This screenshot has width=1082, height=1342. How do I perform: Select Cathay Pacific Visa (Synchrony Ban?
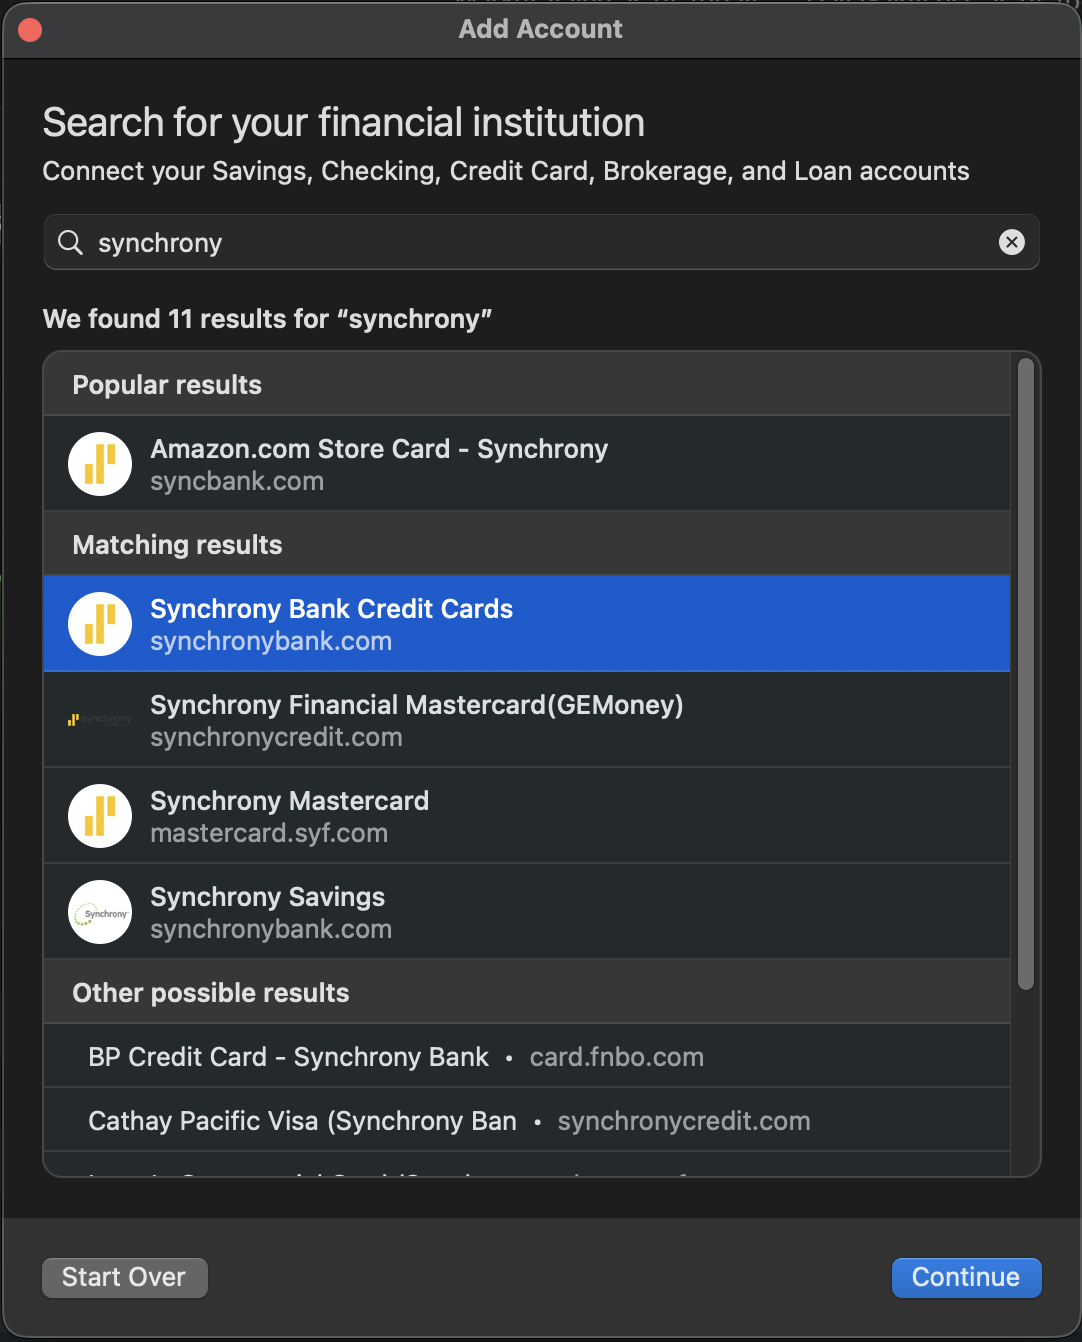[527, 1120]
